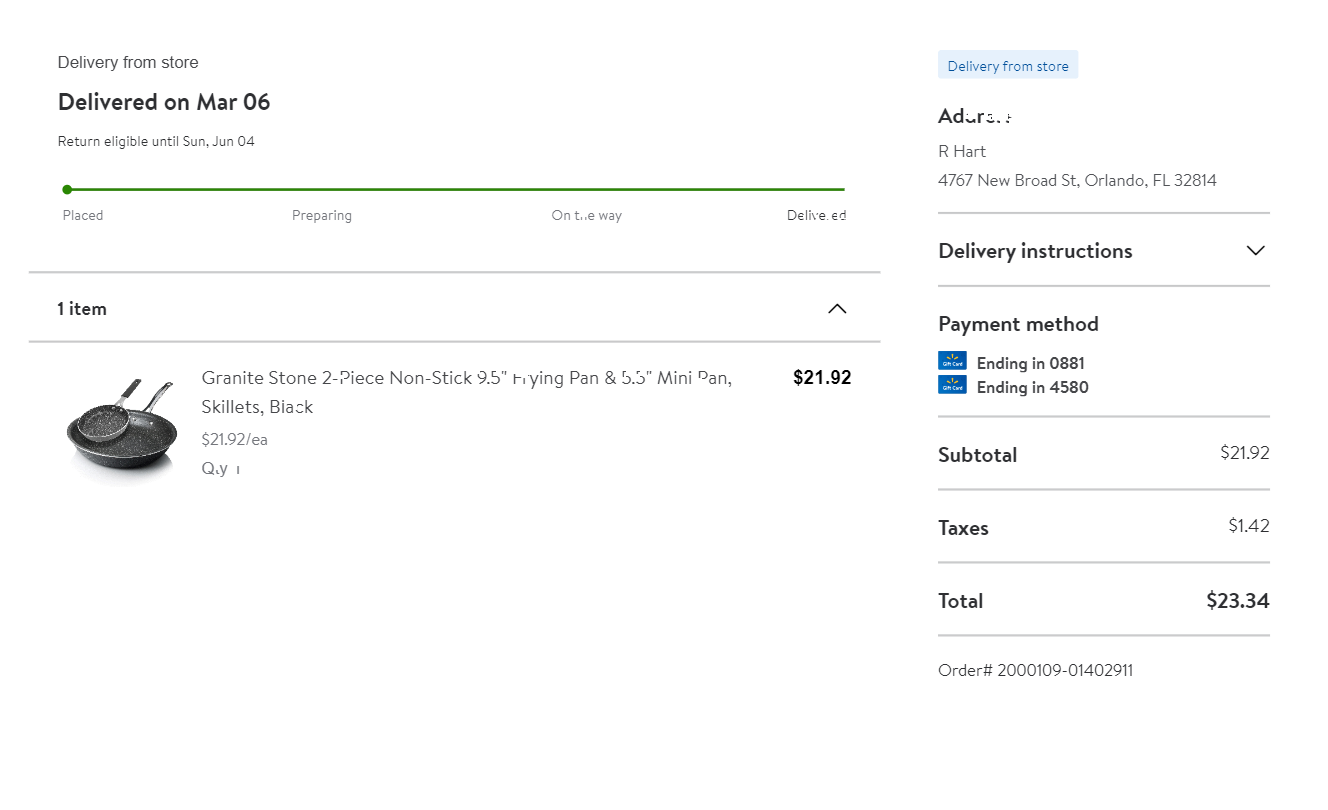Click the Preparing progress step label

pyautogui.click(x=321, y=216)
